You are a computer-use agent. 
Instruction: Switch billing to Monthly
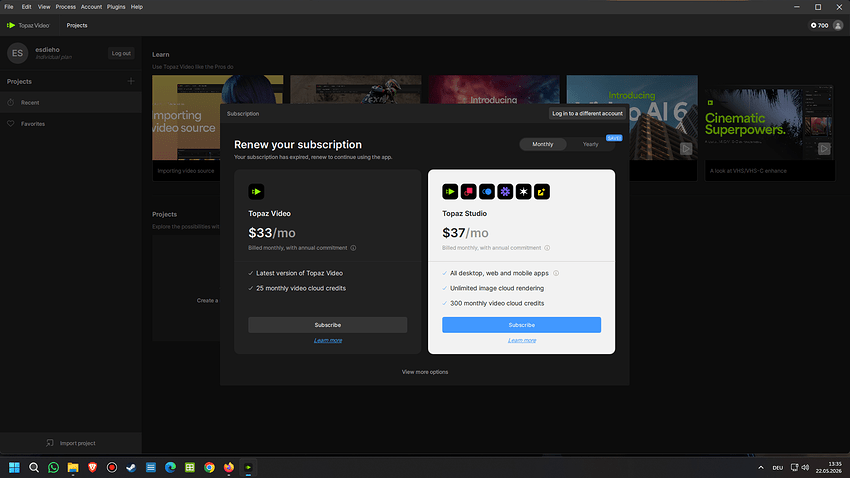(x=543, y=144)
